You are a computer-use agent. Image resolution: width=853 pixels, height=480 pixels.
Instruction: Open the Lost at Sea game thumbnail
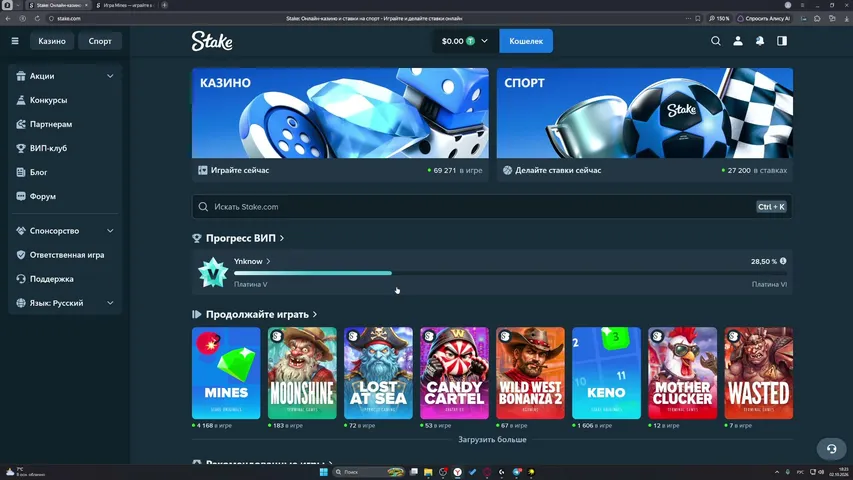coord(378,373)
